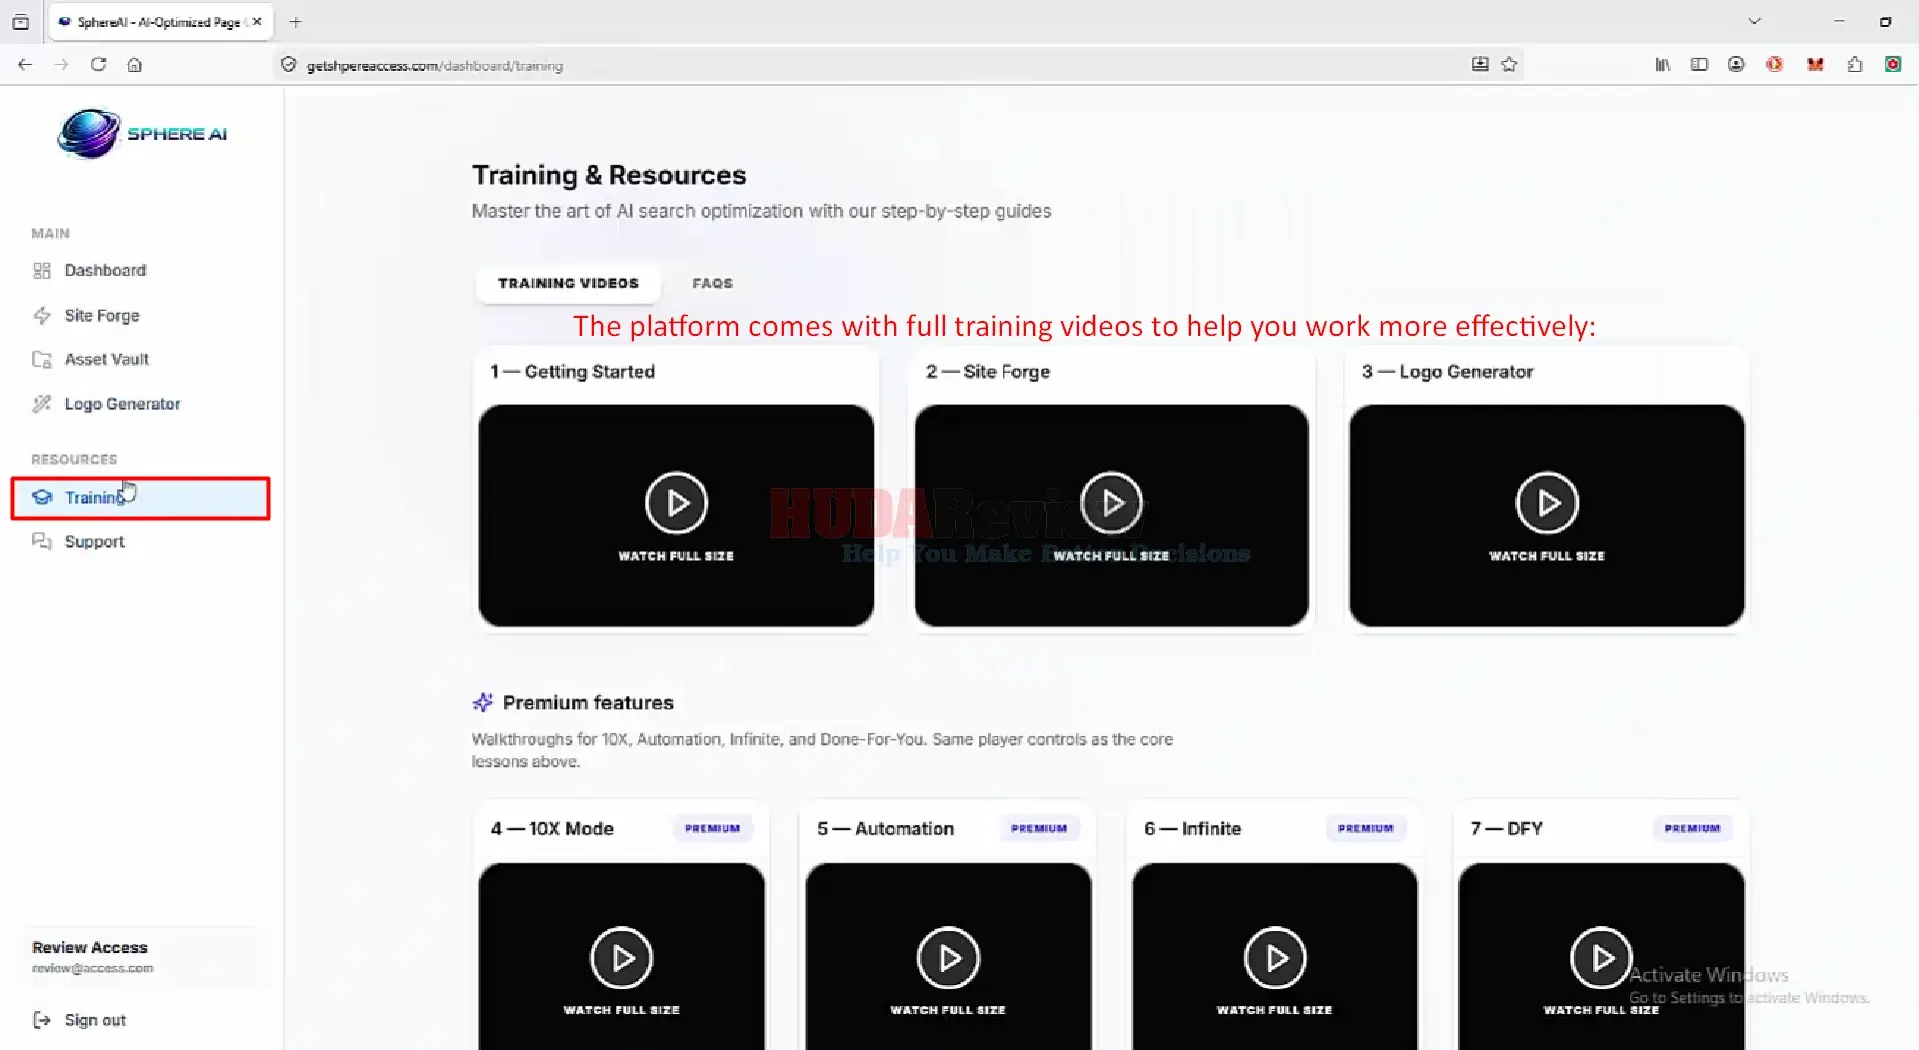Click the site security shield icon
This screenshot has height=1050, width=1919.
(289, 65)
